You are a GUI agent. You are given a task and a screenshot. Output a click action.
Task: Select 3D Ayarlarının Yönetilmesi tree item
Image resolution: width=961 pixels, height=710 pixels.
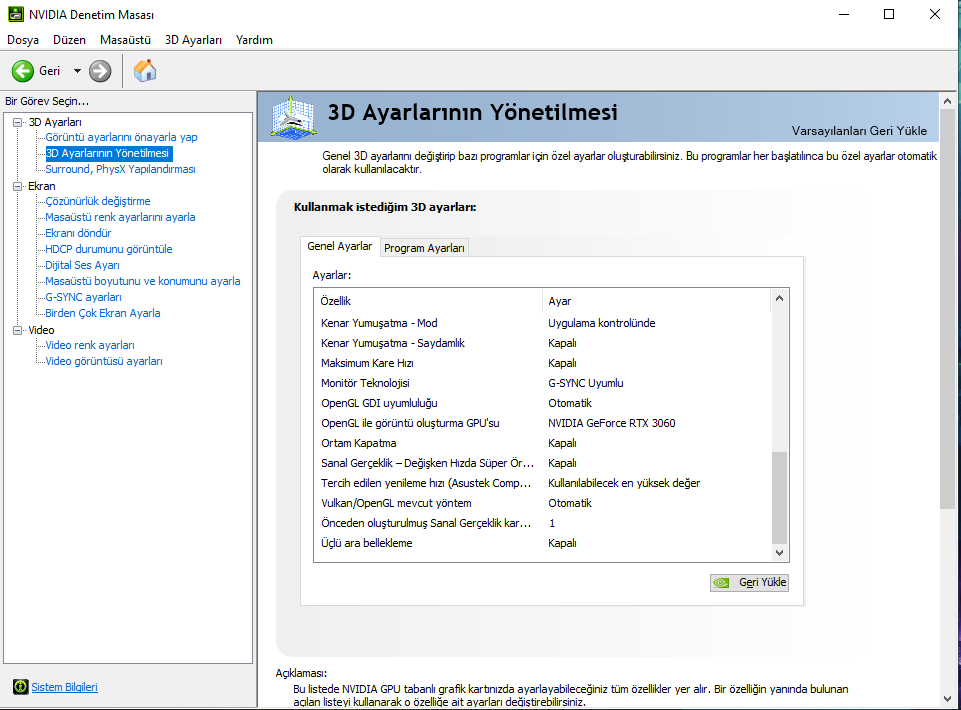pyautogui.click(x=109, y=153)
